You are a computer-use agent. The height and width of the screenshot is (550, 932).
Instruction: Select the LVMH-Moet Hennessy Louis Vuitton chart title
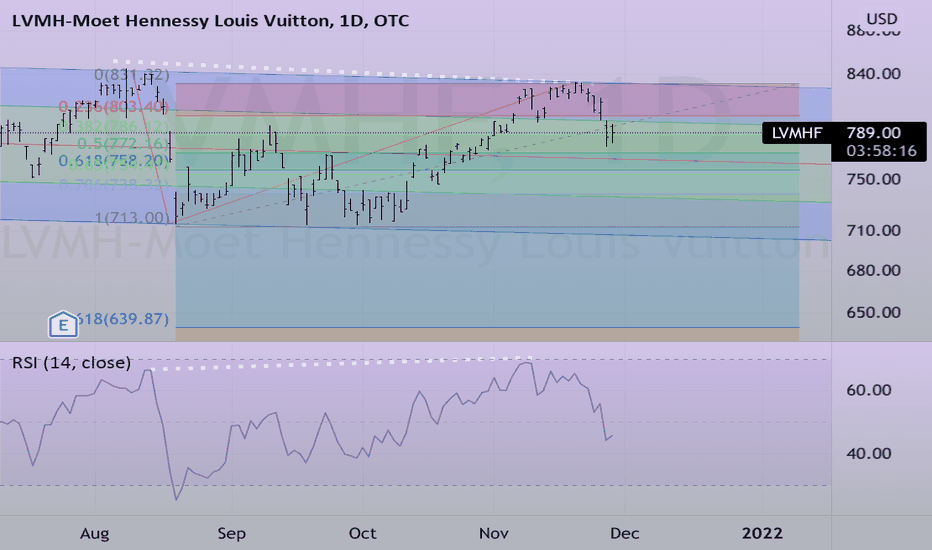click(x=210, y=21)
